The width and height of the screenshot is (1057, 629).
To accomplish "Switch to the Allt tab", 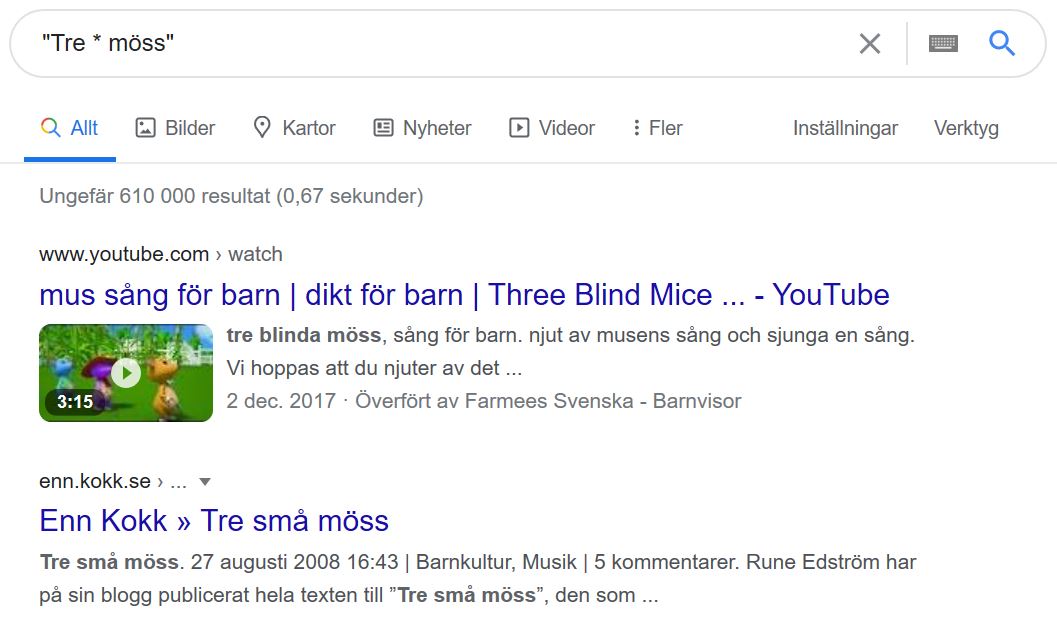I will [x=69, y=127].
